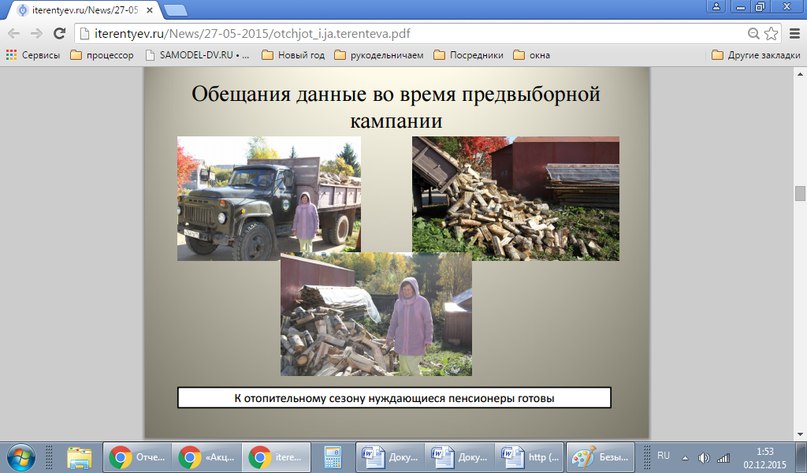Bookmark this page with the star icon
The image size is (807, 473).
(771, 33)
